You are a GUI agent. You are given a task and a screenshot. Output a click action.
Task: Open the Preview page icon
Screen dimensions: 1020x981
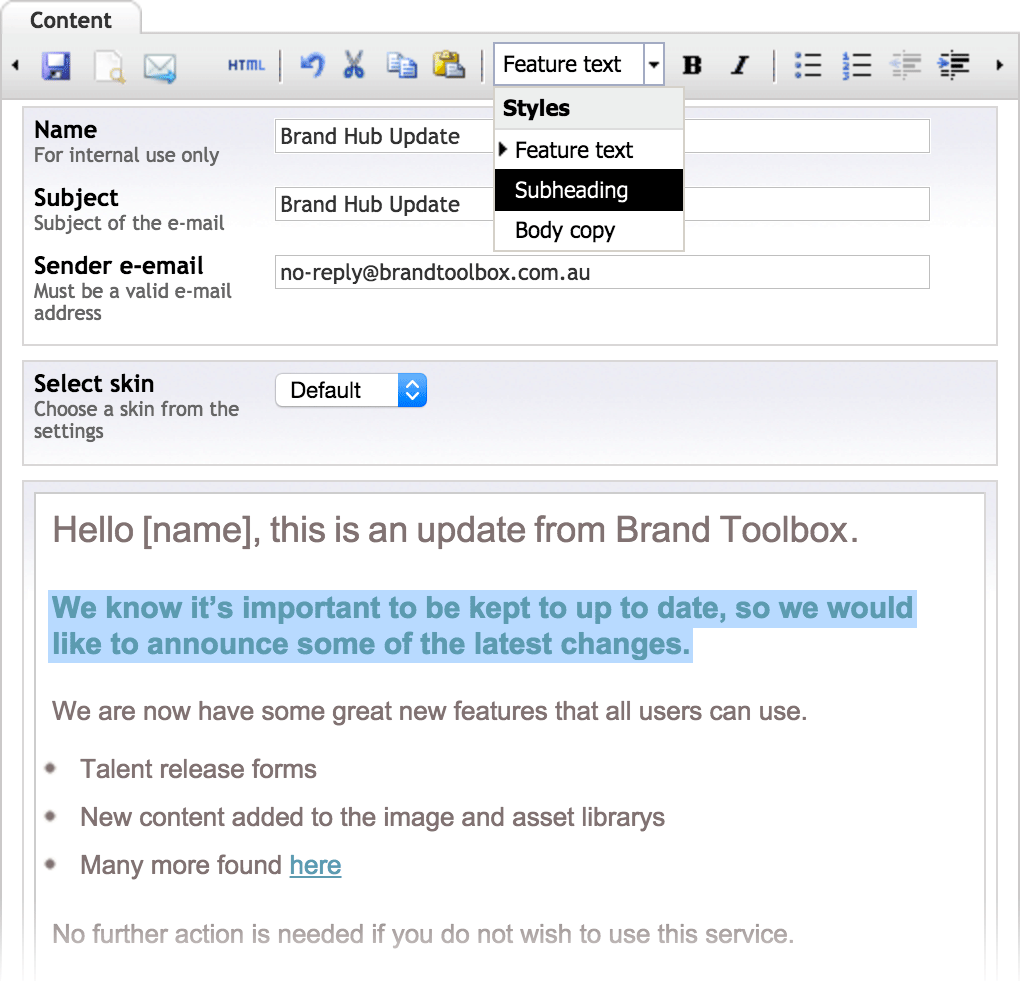tap(108, 66)
